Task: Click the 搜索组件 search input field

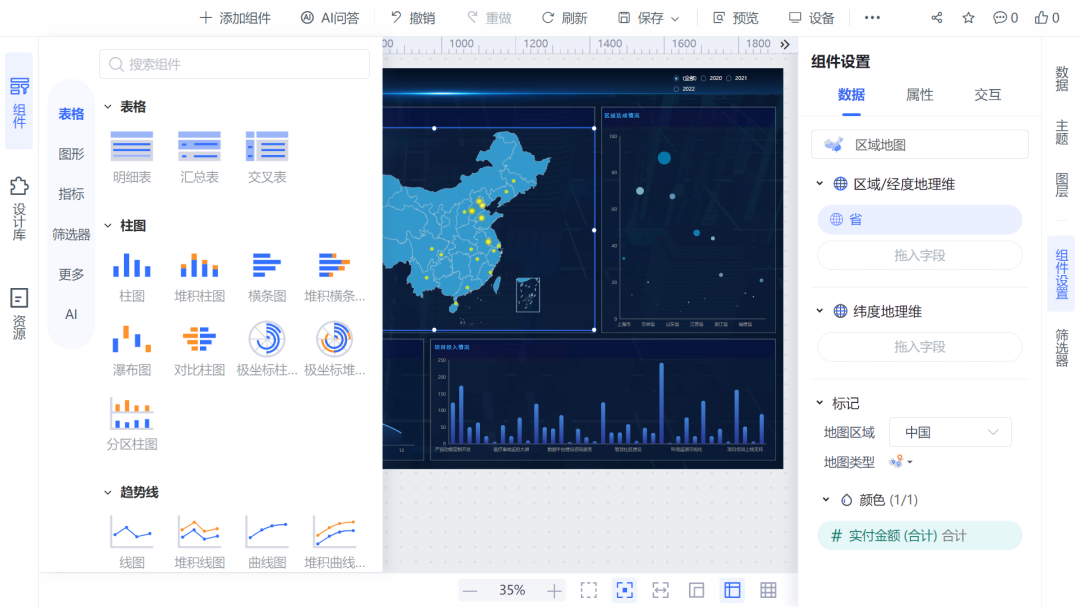Action: [234, 63]
